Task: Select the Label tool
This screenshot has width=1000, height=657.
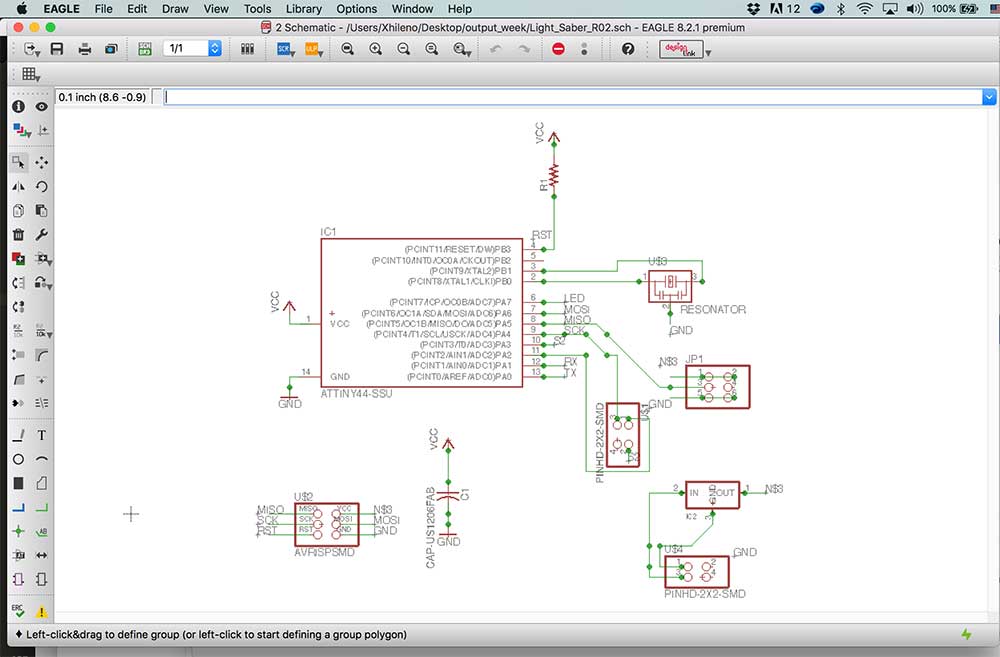Action: click(x=41, y=531)
